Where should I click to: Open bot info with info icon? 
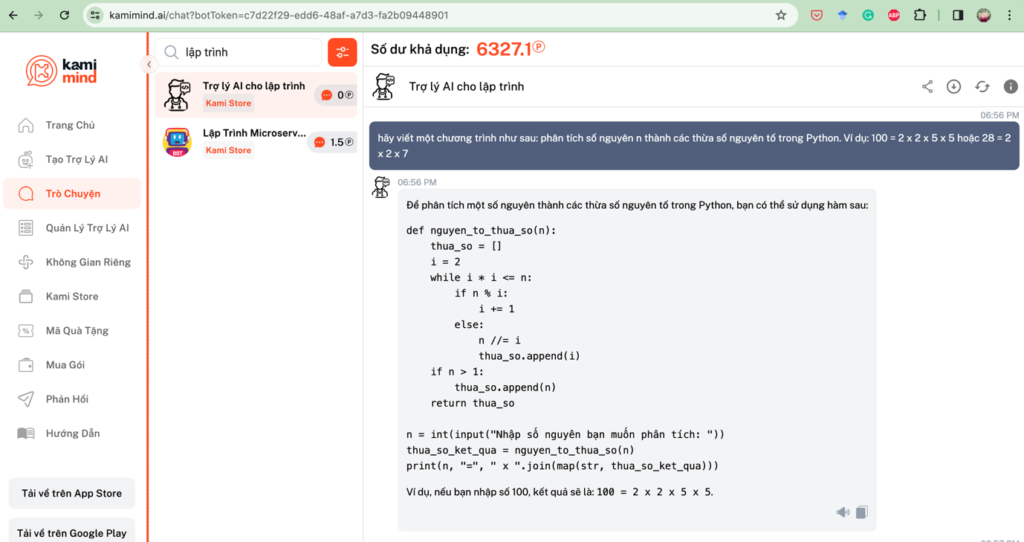point(1010,86)
